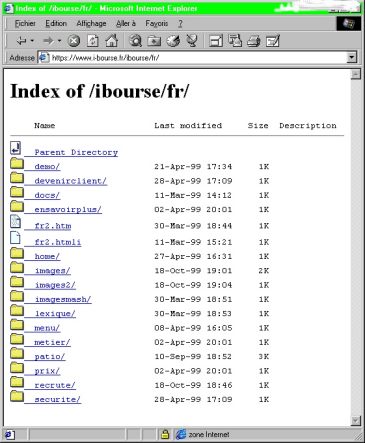Viewport: 365px width, 443px height.
Task: Click the Forward arrow toolbar button
Action: pos(48,41)
